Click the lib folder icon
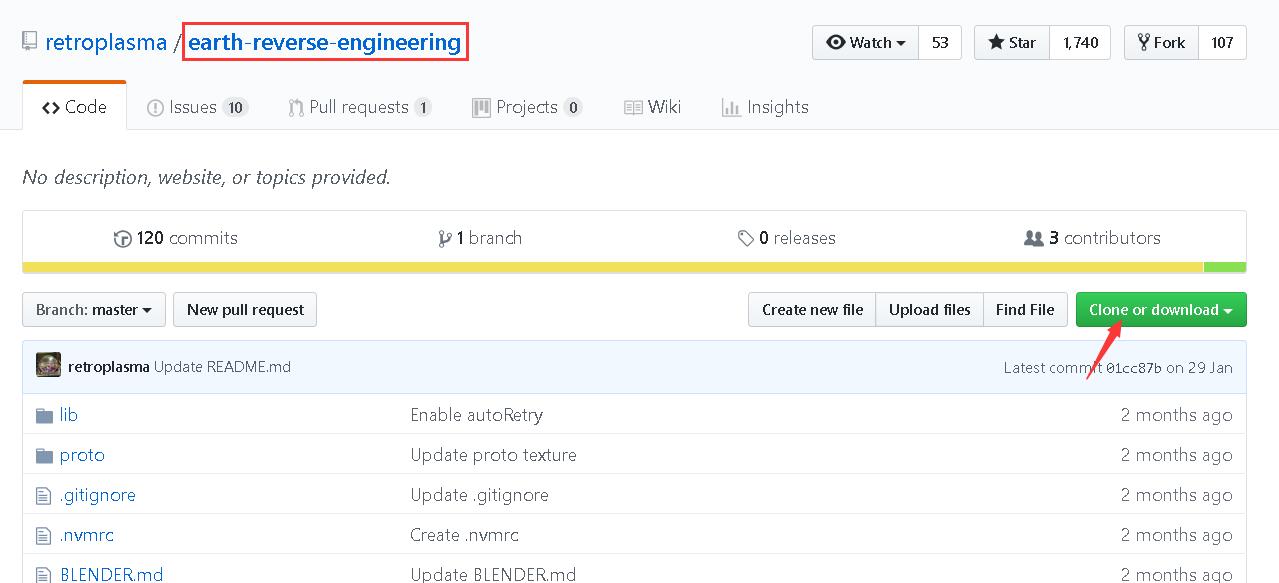The image size is (1279, 583). coord(44,415)
